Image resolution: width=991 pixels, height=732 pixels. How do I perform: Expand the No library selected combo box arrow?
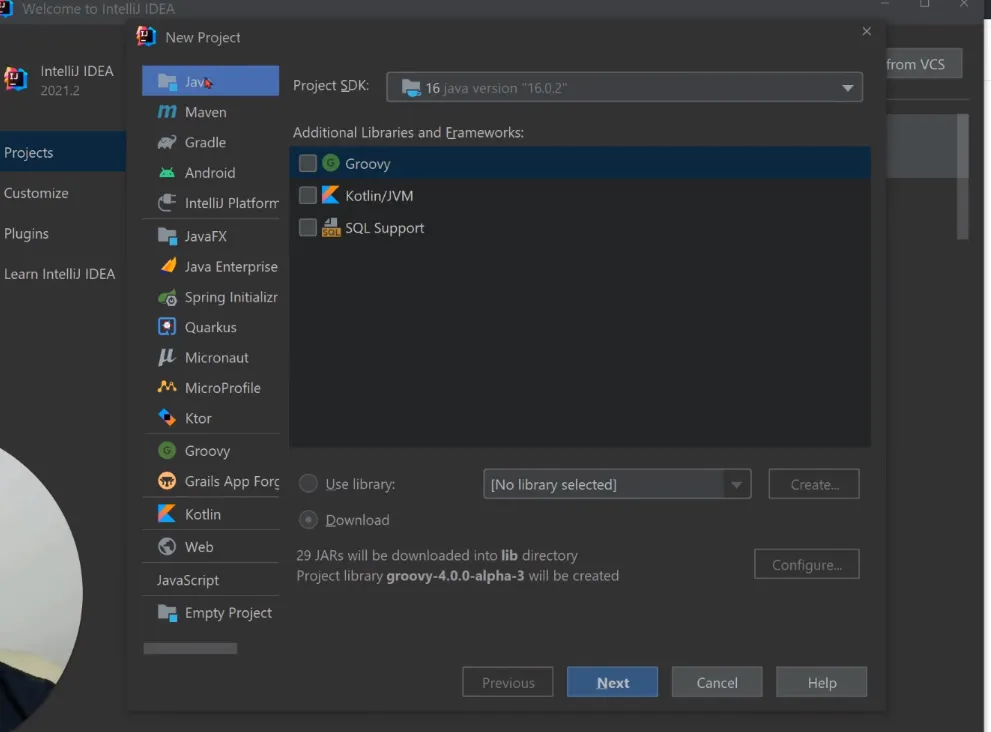click(737, 484)
